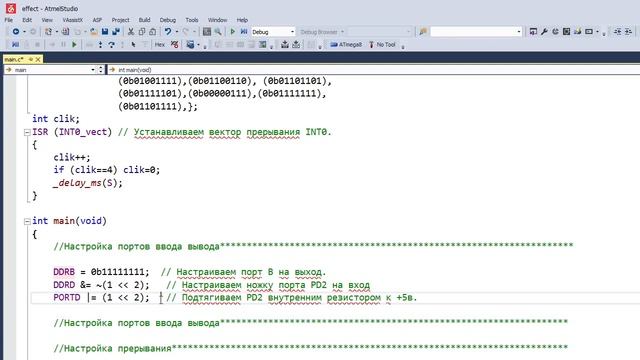This screenshot has height=360, width=640.
Task: Click the No Tool selection button
Action: pos(382,44)
